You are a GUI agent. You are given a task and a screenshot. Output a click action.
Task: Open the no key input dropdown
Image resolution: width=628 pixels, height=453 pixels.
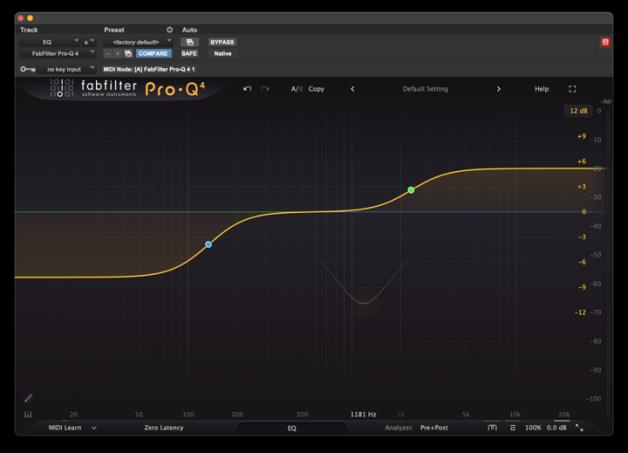[x=68, y=69]
